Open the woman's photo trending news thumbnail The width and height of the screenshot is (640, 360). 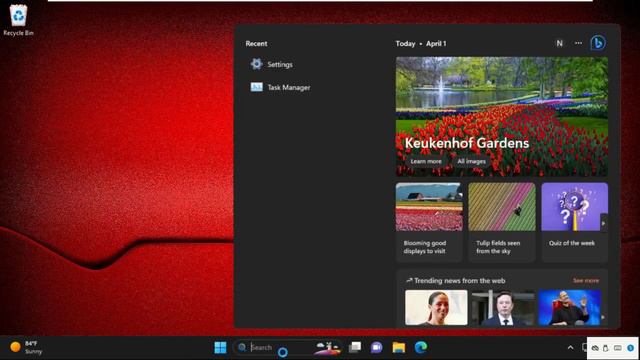(436, 307)
